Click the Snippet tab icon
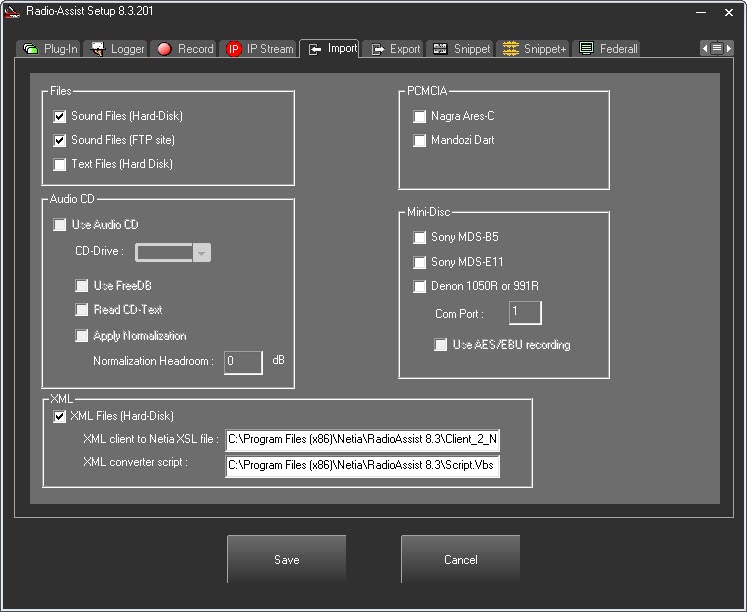Screen dimensions: 747x612 pos(440,49)
